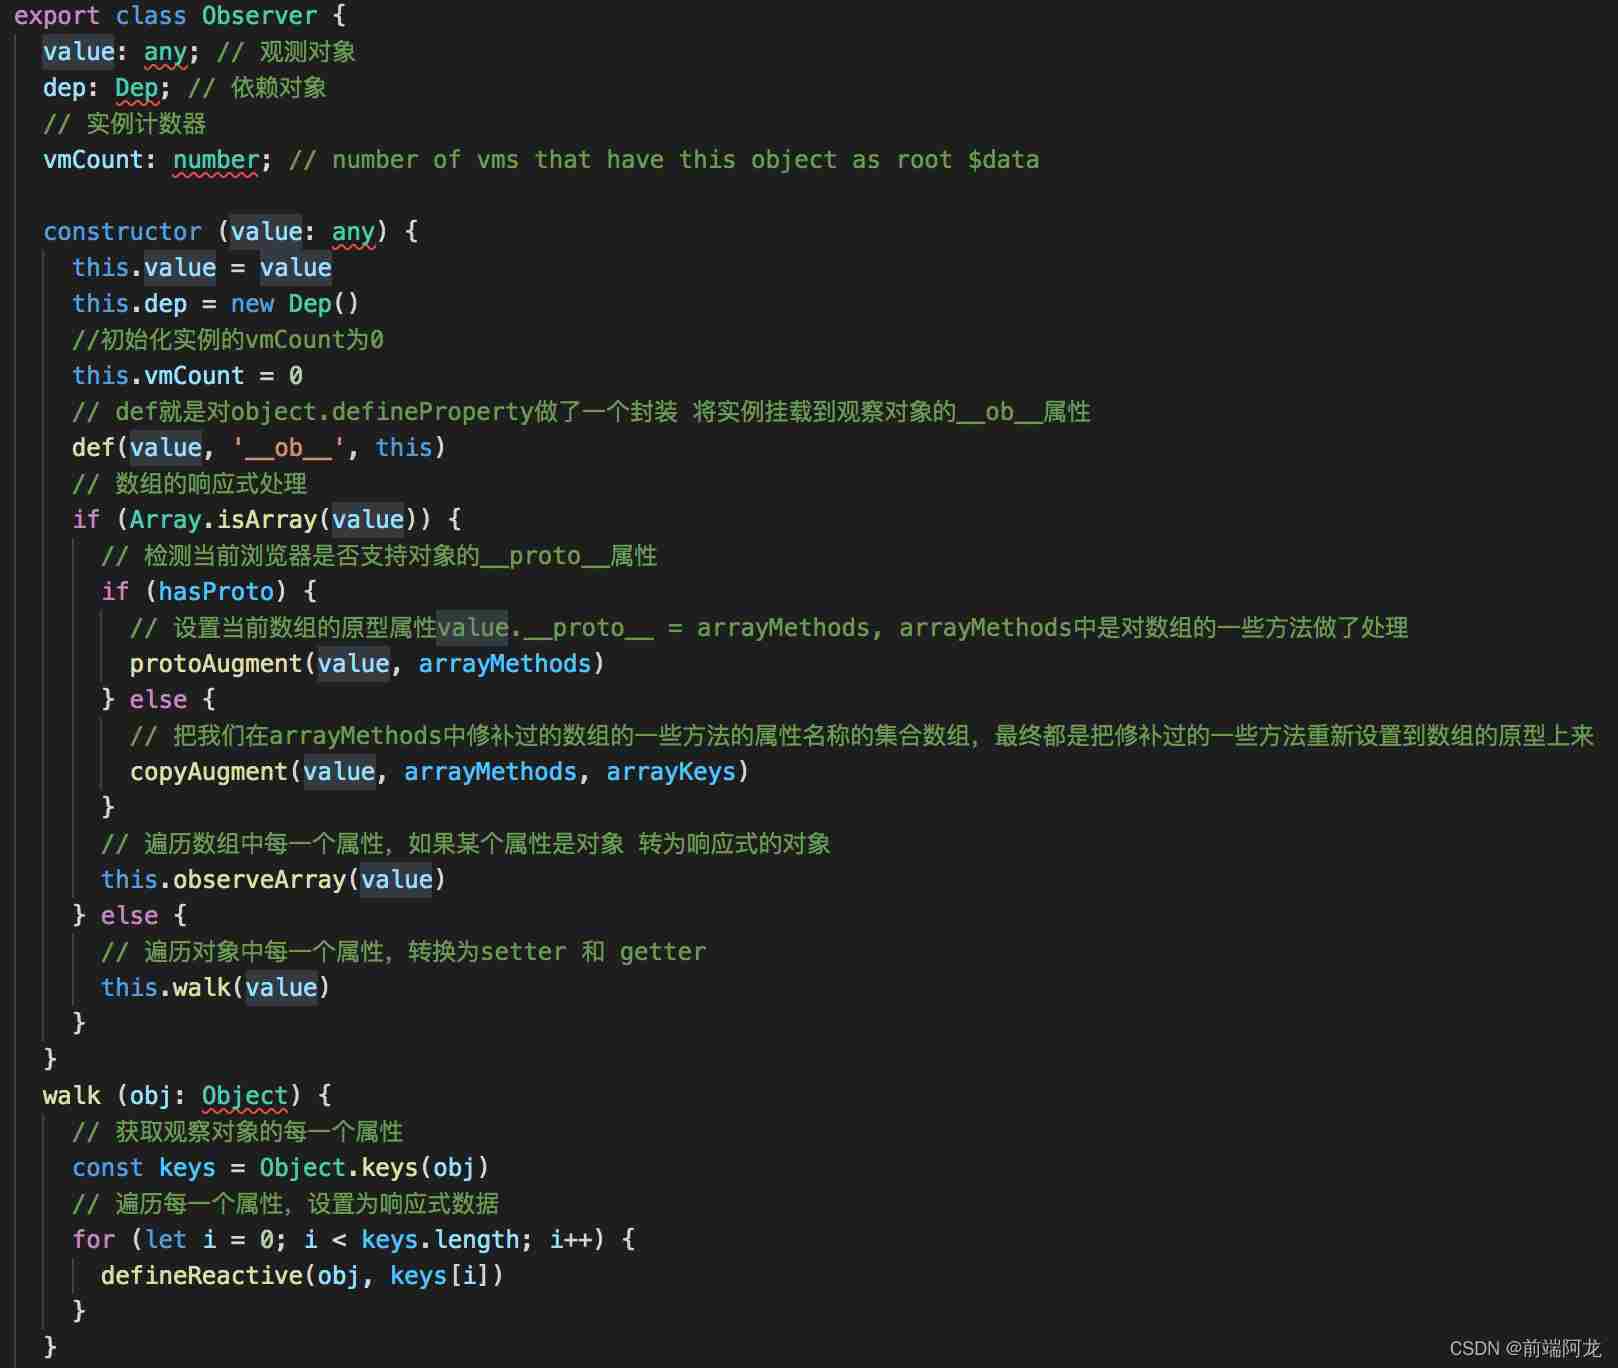Click 'walk (obj: Object) {' method line
This screenshot has height=1368, width=1618.
click(x=186, y=1096)
